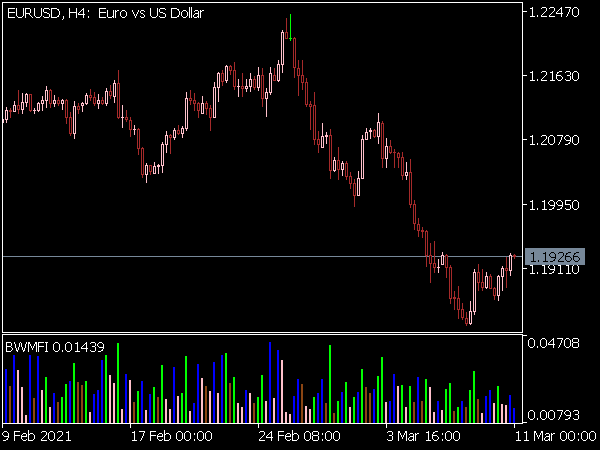Select the green candle at the chart peak

tap(290, 28)
